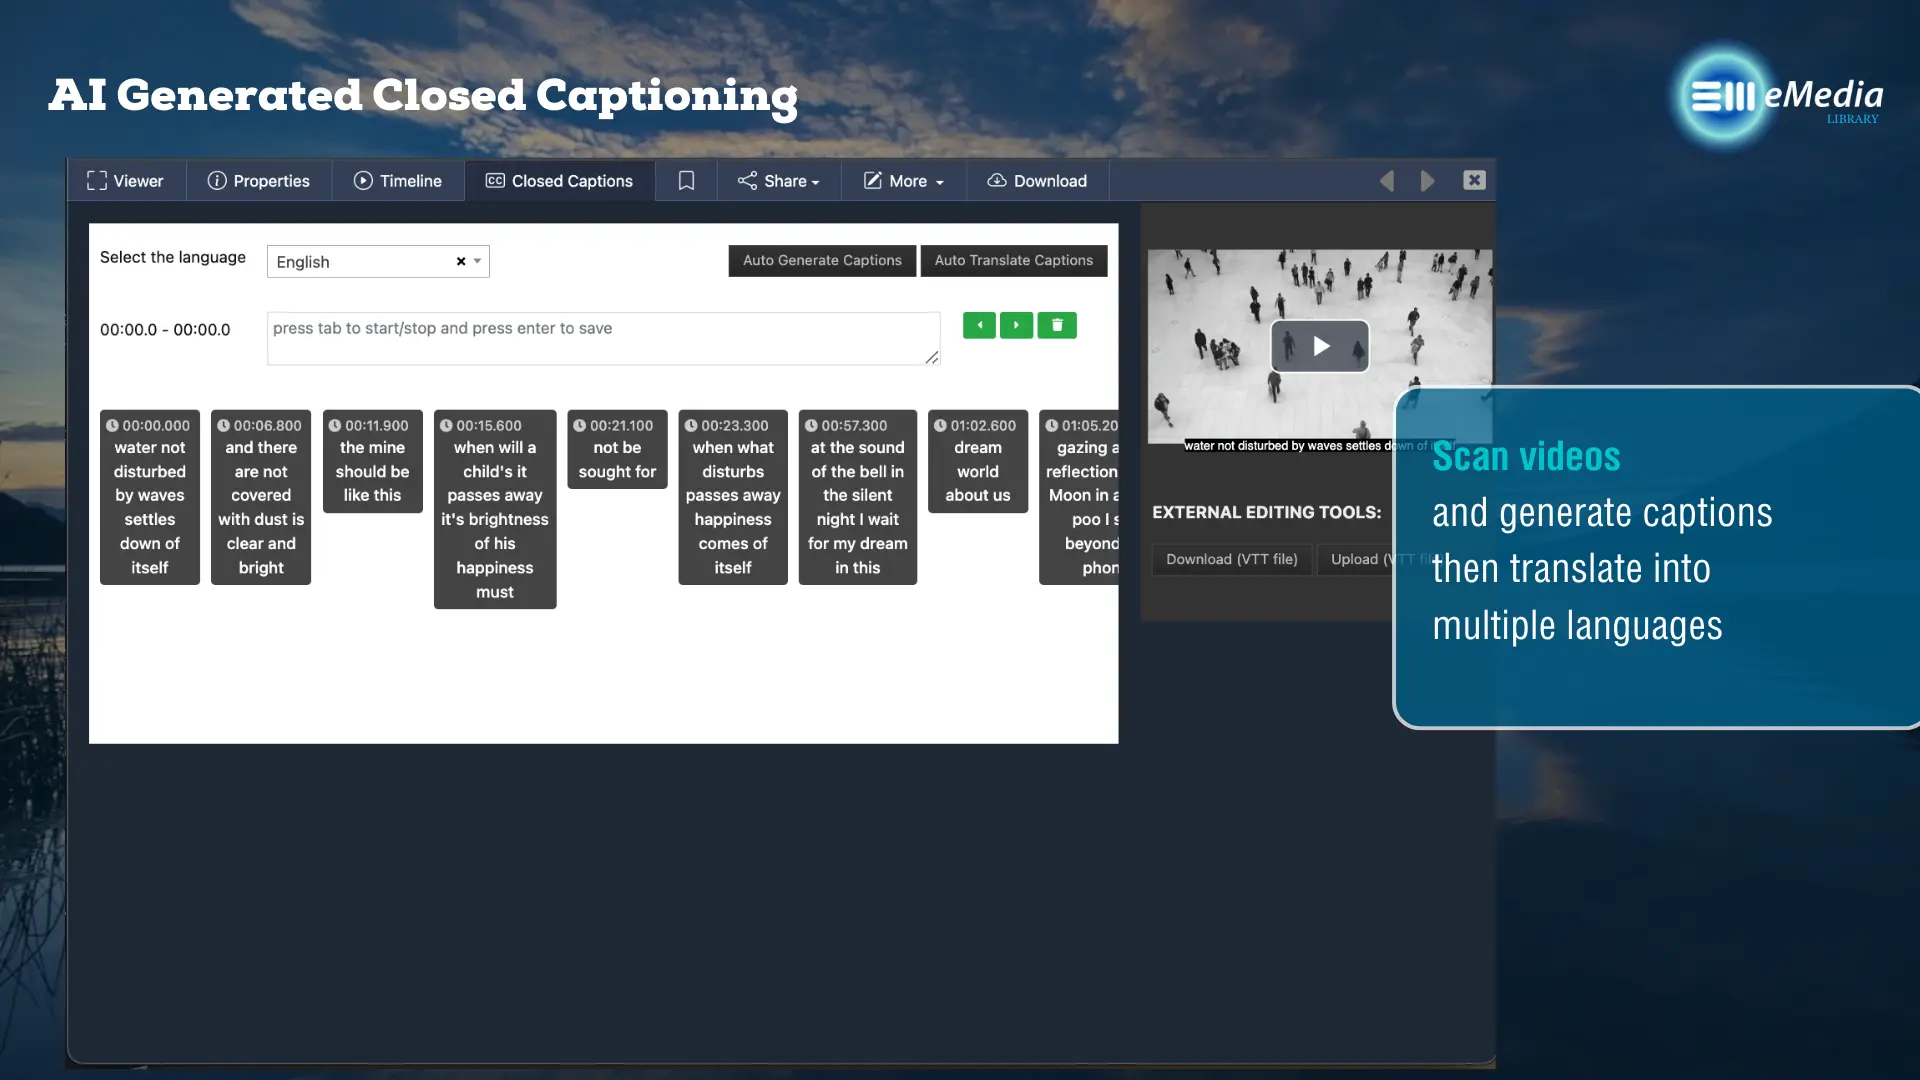Click the green previous caption arrow
Viewport: 1920px width, 1080px height.
(979, 325)
